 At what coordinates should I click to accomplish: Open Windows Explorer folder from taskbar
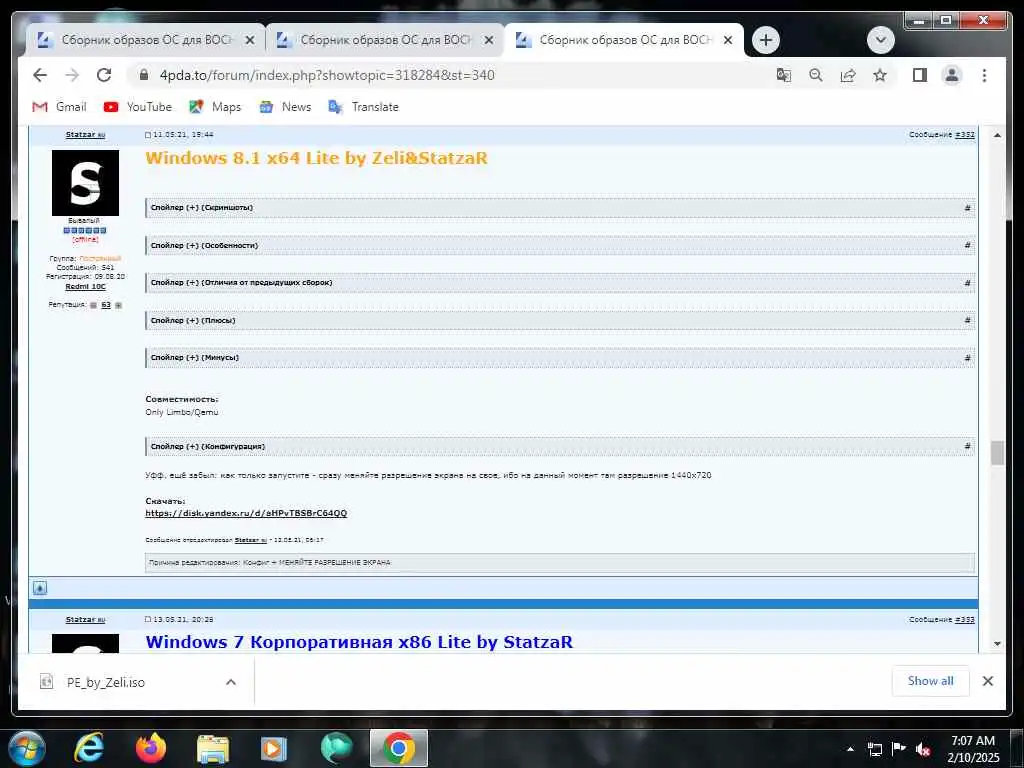coord(213,748)
